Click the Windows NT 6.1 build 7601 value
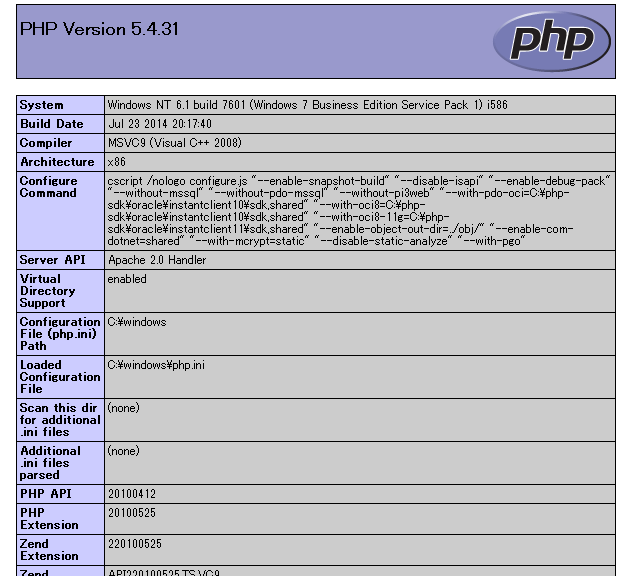The width and height of the screenshot is (633, 576). [x=307, y=105]
